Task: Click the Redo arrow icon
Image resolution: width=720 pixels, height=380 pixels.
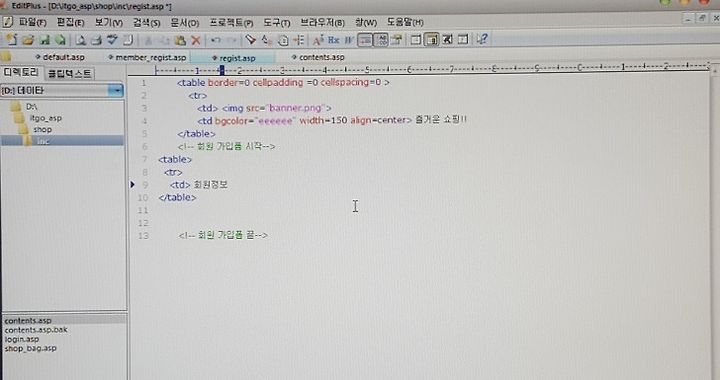Action: (232, 40)
